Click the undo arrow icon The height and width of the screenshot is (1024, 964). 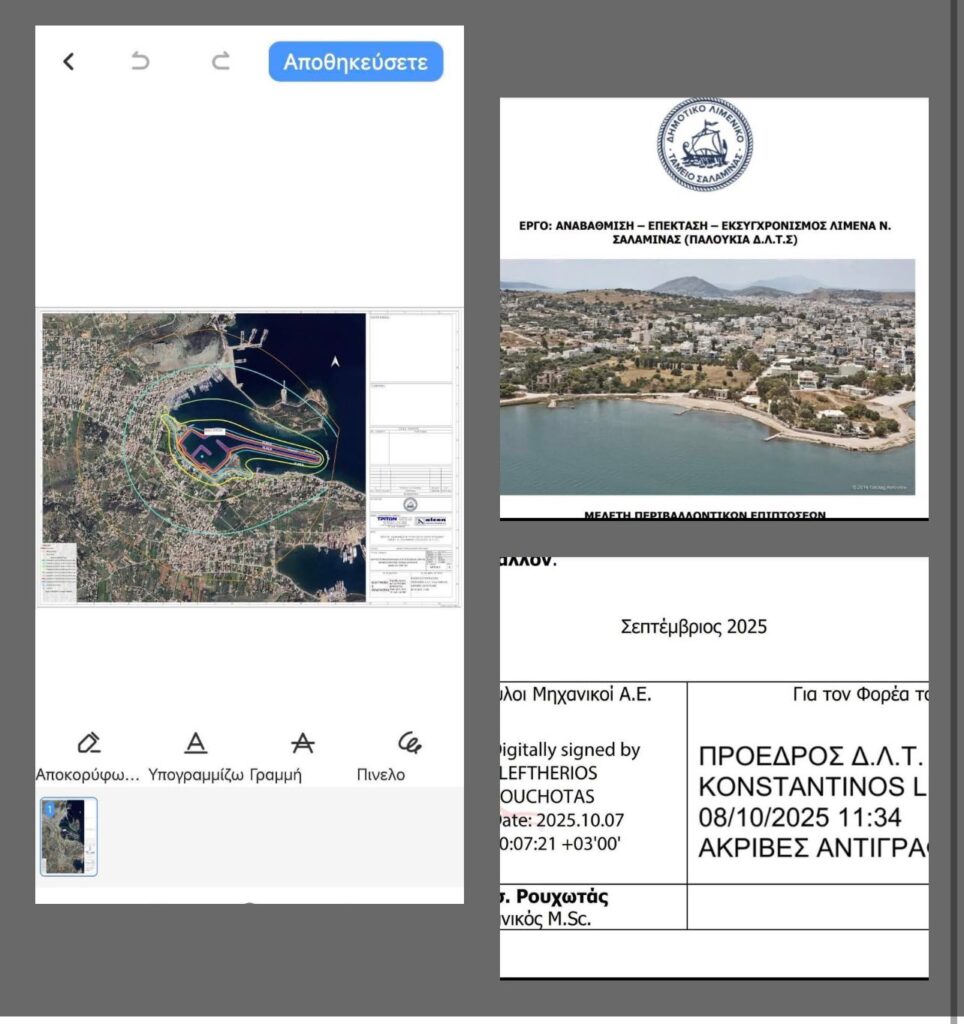(141, 62)
